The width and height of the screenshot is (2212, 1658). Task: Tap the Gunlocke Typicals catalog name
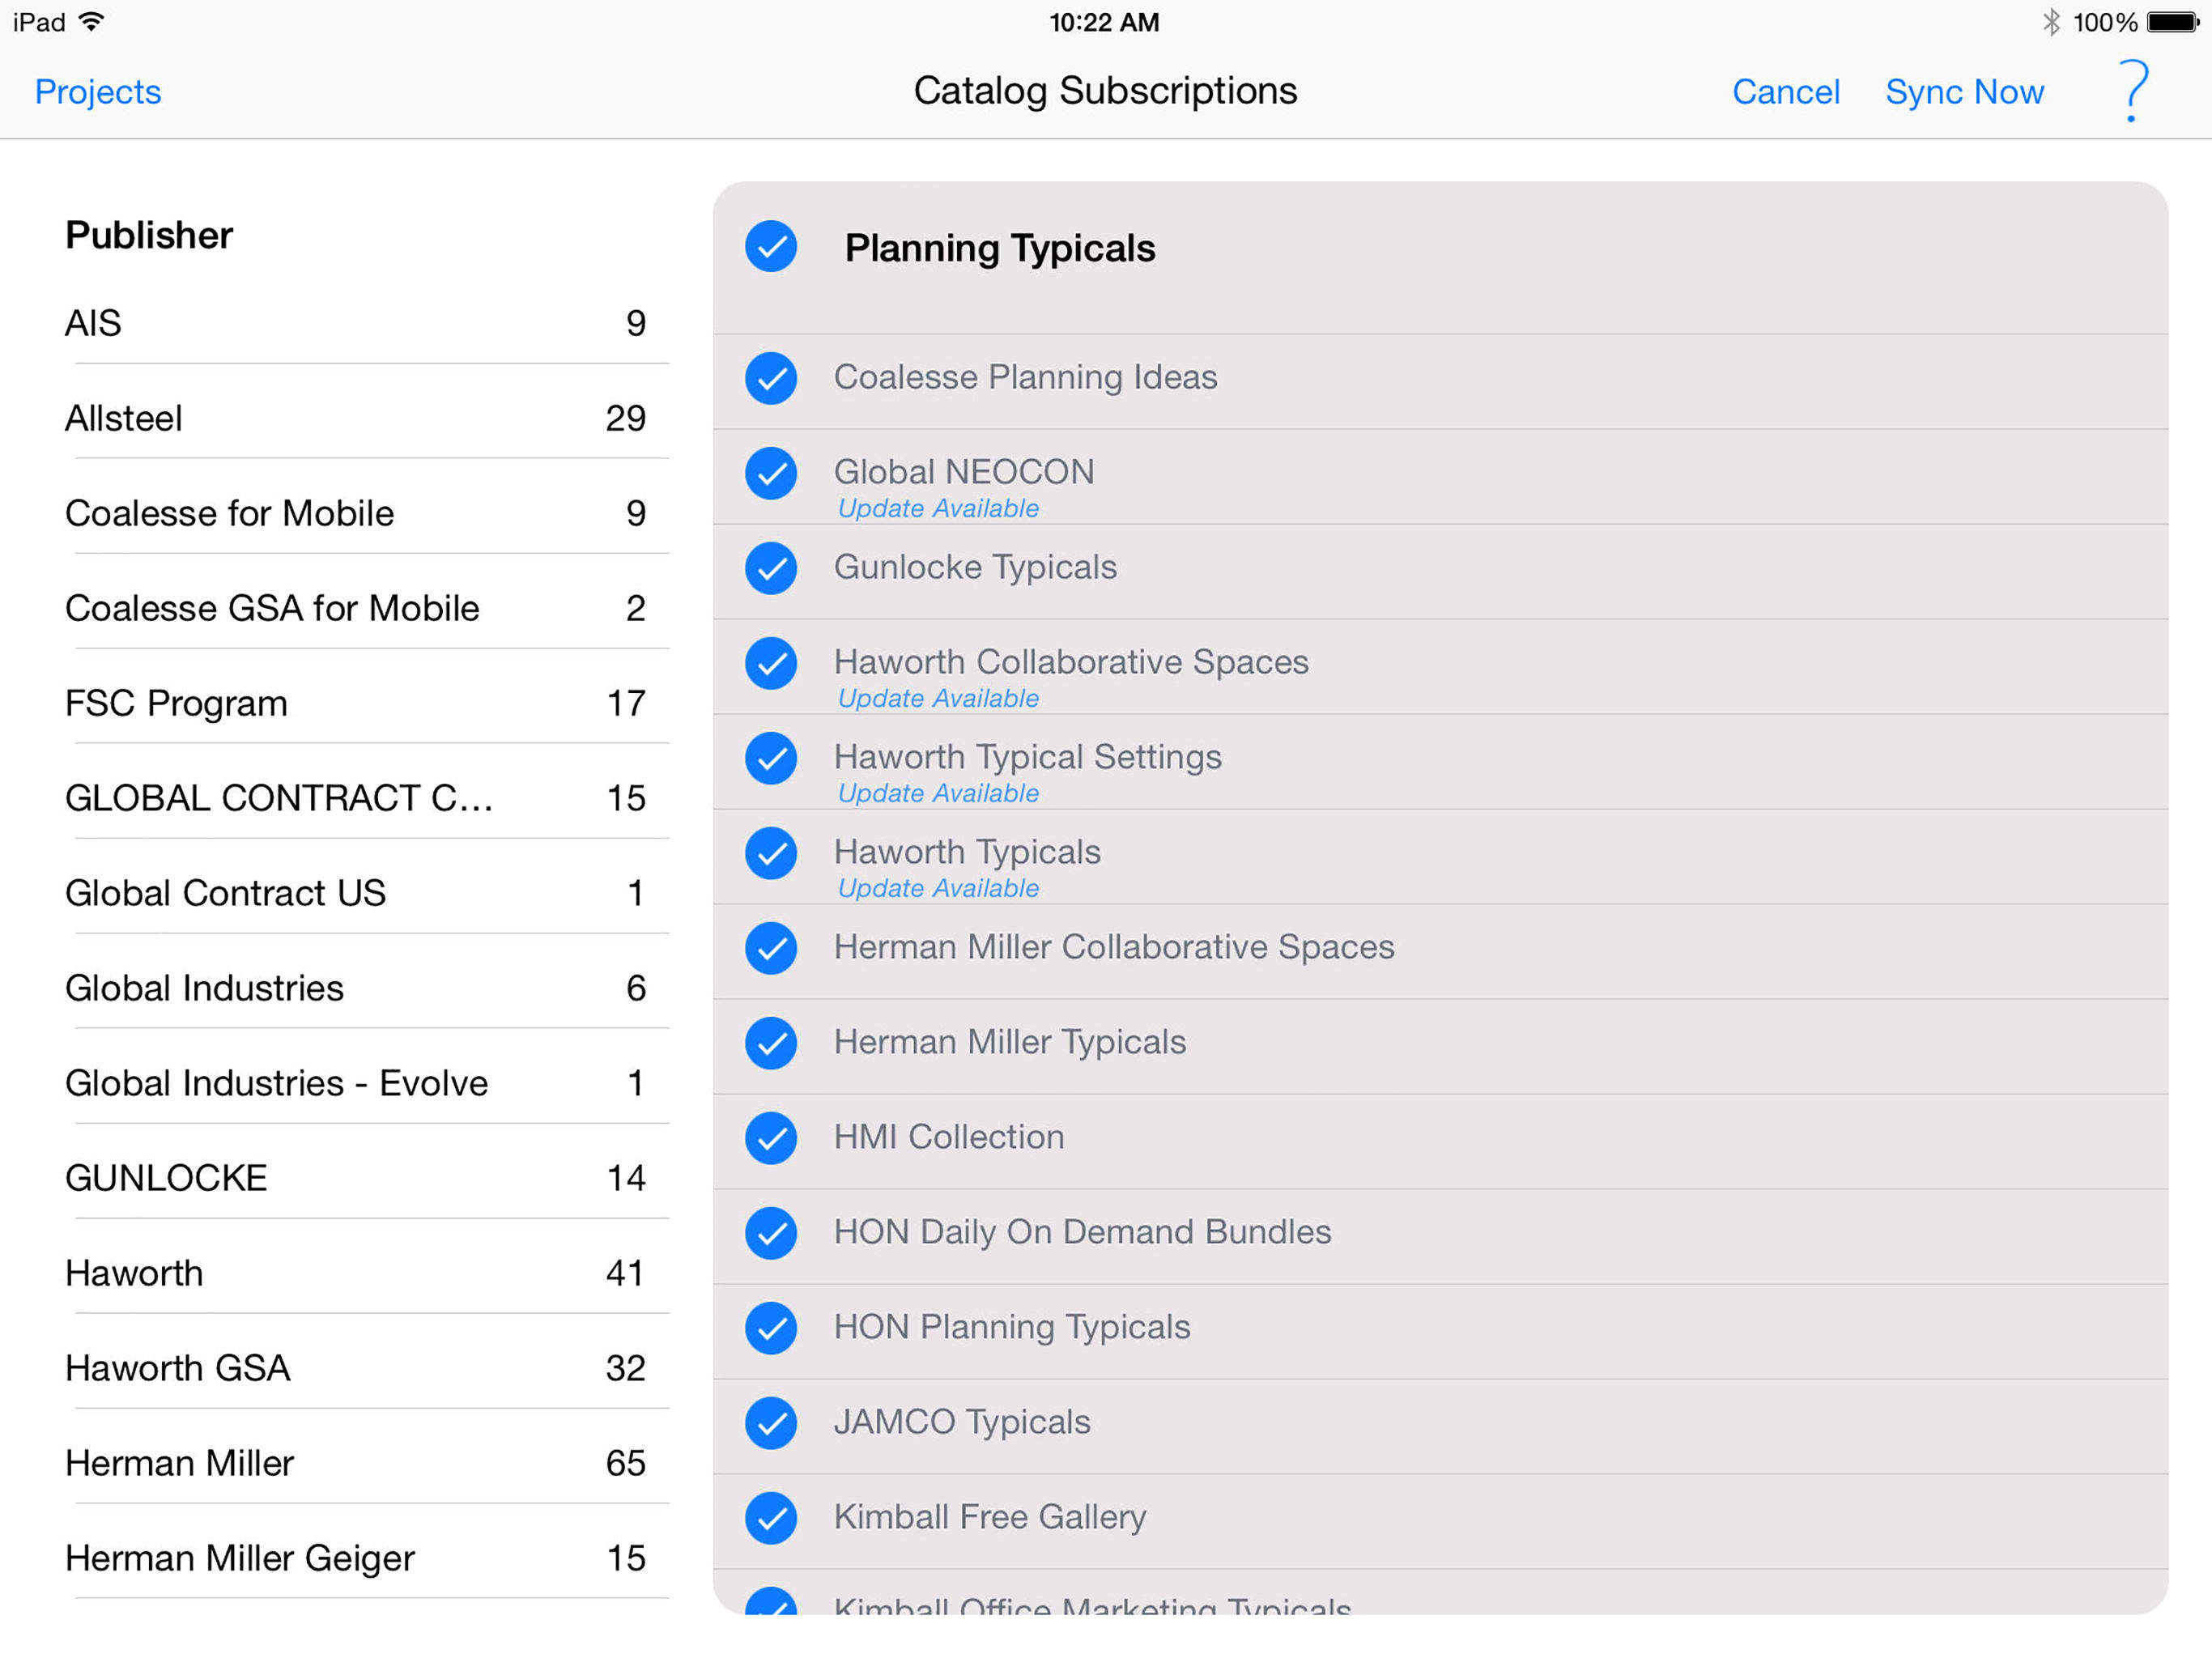pyautogui.click(x=975, y=568)
